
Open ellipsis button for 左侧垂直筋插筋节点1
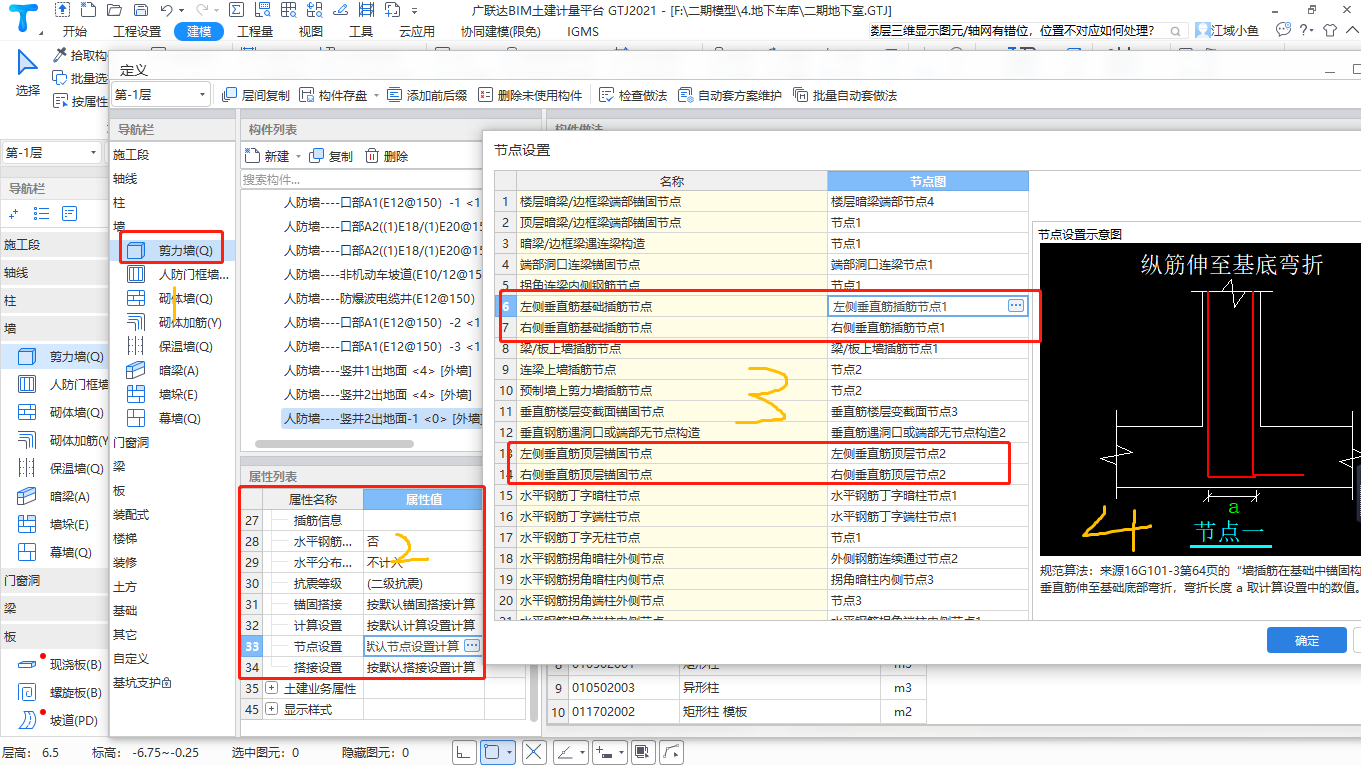coord(1016,306)
